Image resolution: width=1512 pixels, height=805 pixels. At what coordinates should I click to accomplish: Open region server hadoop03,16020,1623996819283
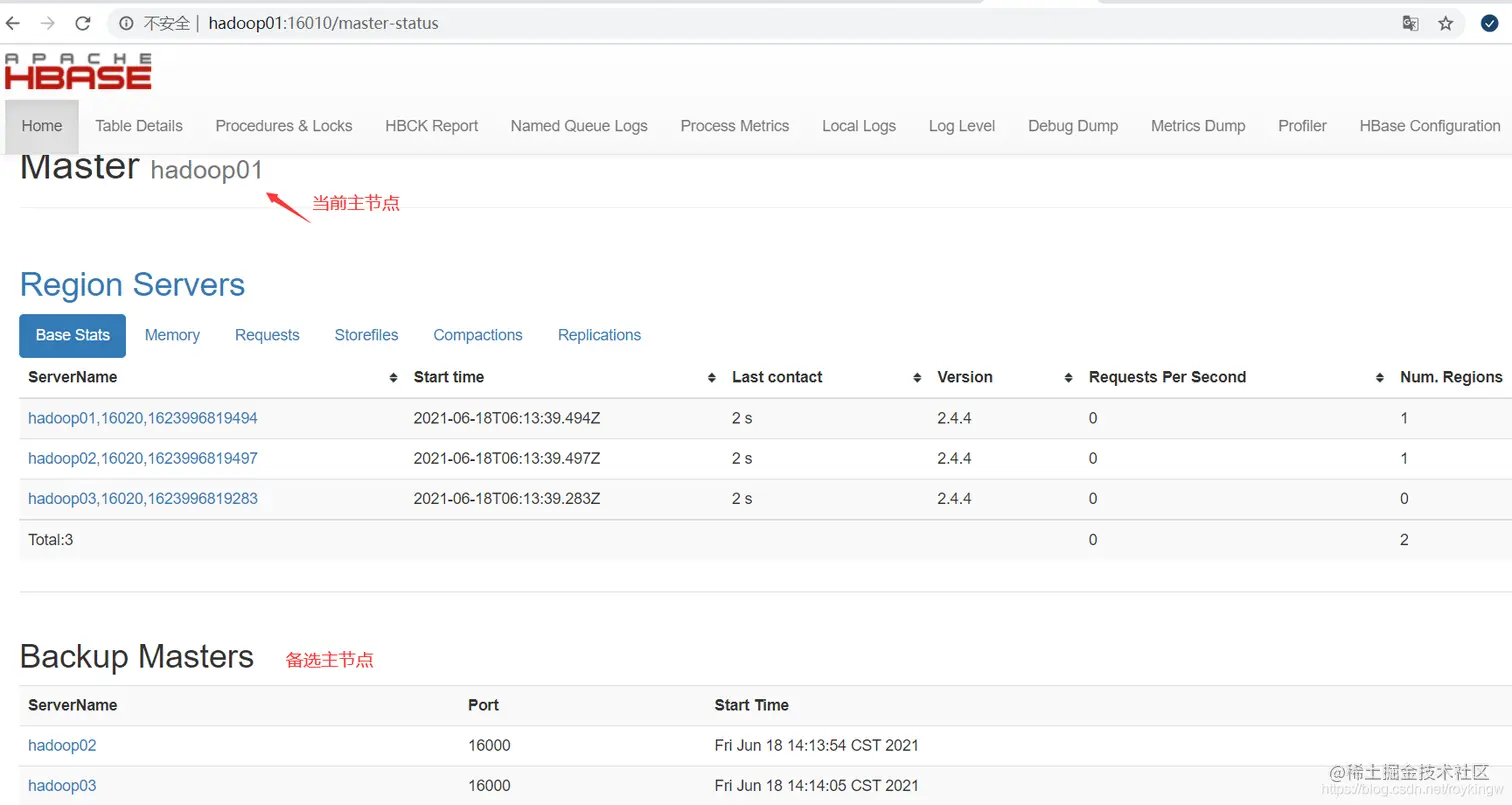tap(143, 498)
